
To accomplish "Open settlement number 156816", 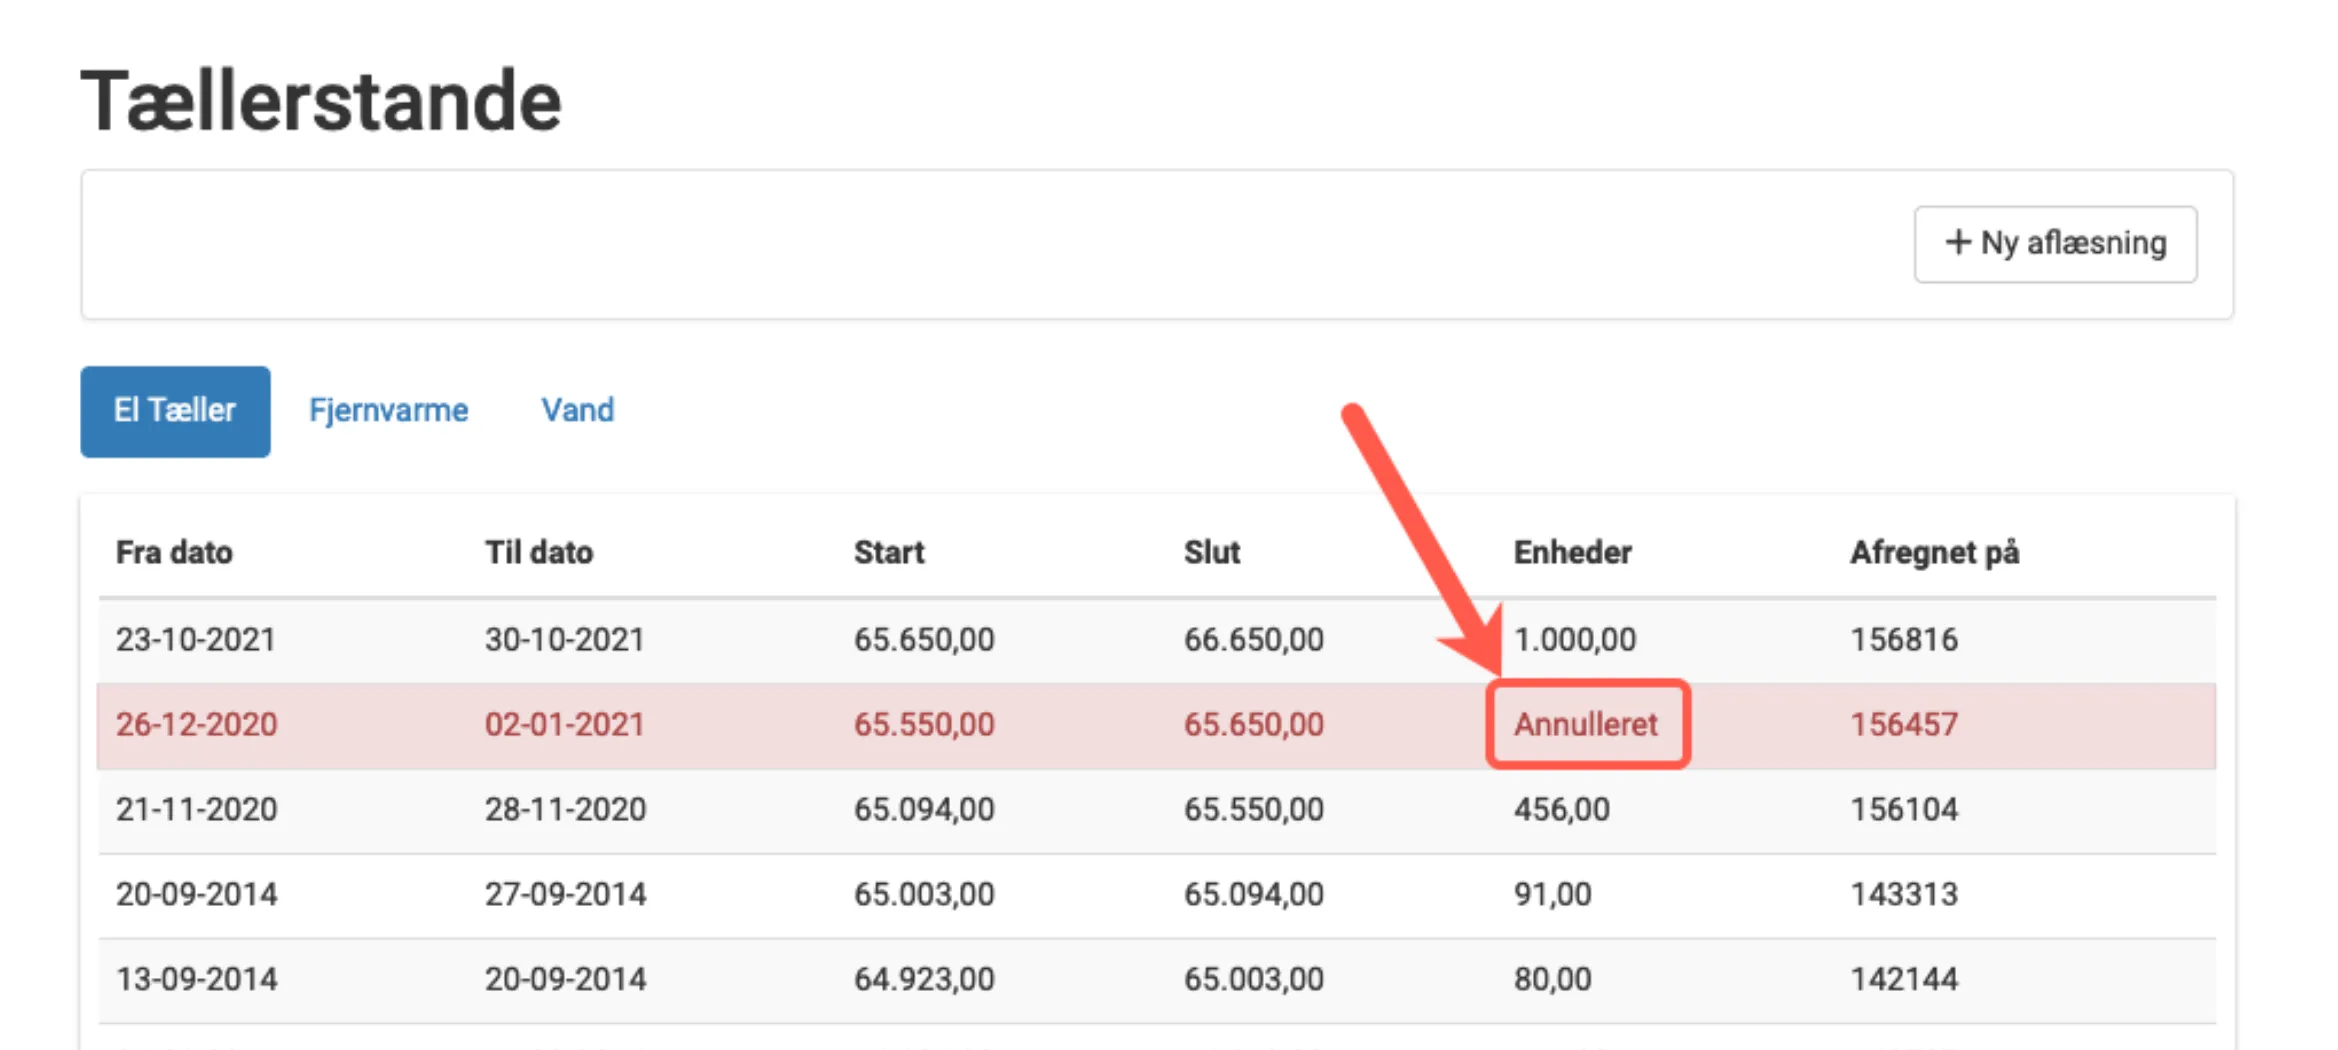I will pyautogui.click(x=1904, y=639).
